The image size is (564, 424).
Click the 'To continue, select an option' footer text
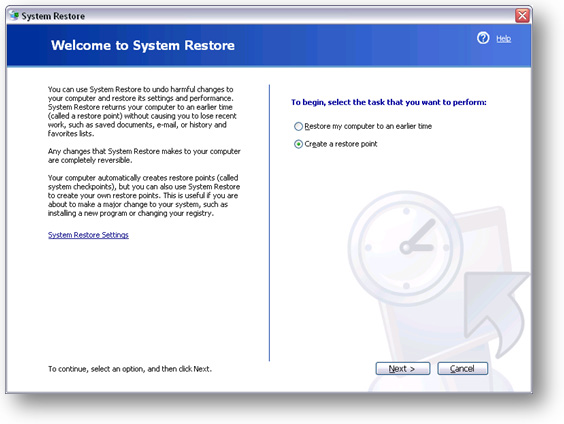[x=130, y=369]
